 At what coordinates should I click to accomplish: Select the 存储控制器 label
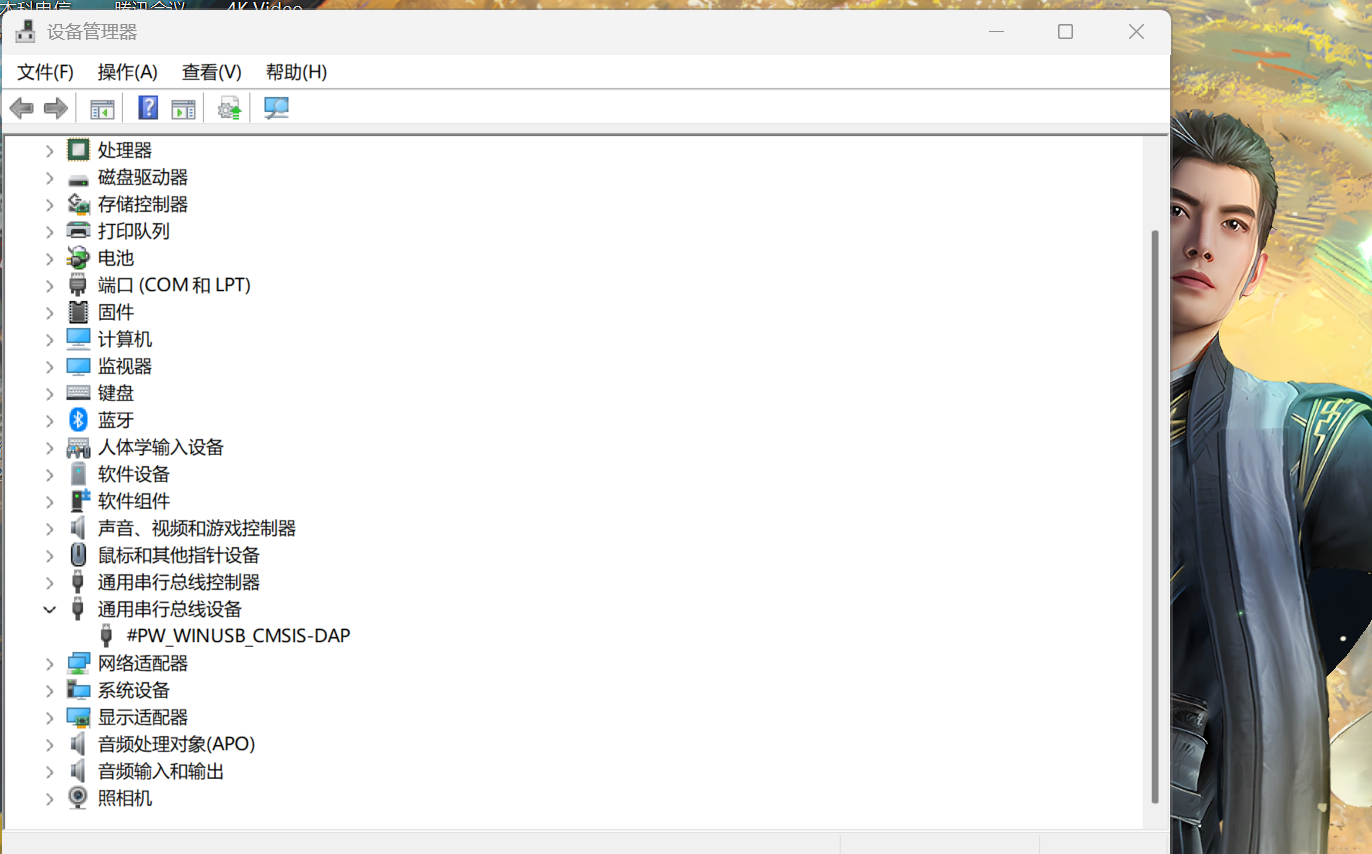point(143,204)
